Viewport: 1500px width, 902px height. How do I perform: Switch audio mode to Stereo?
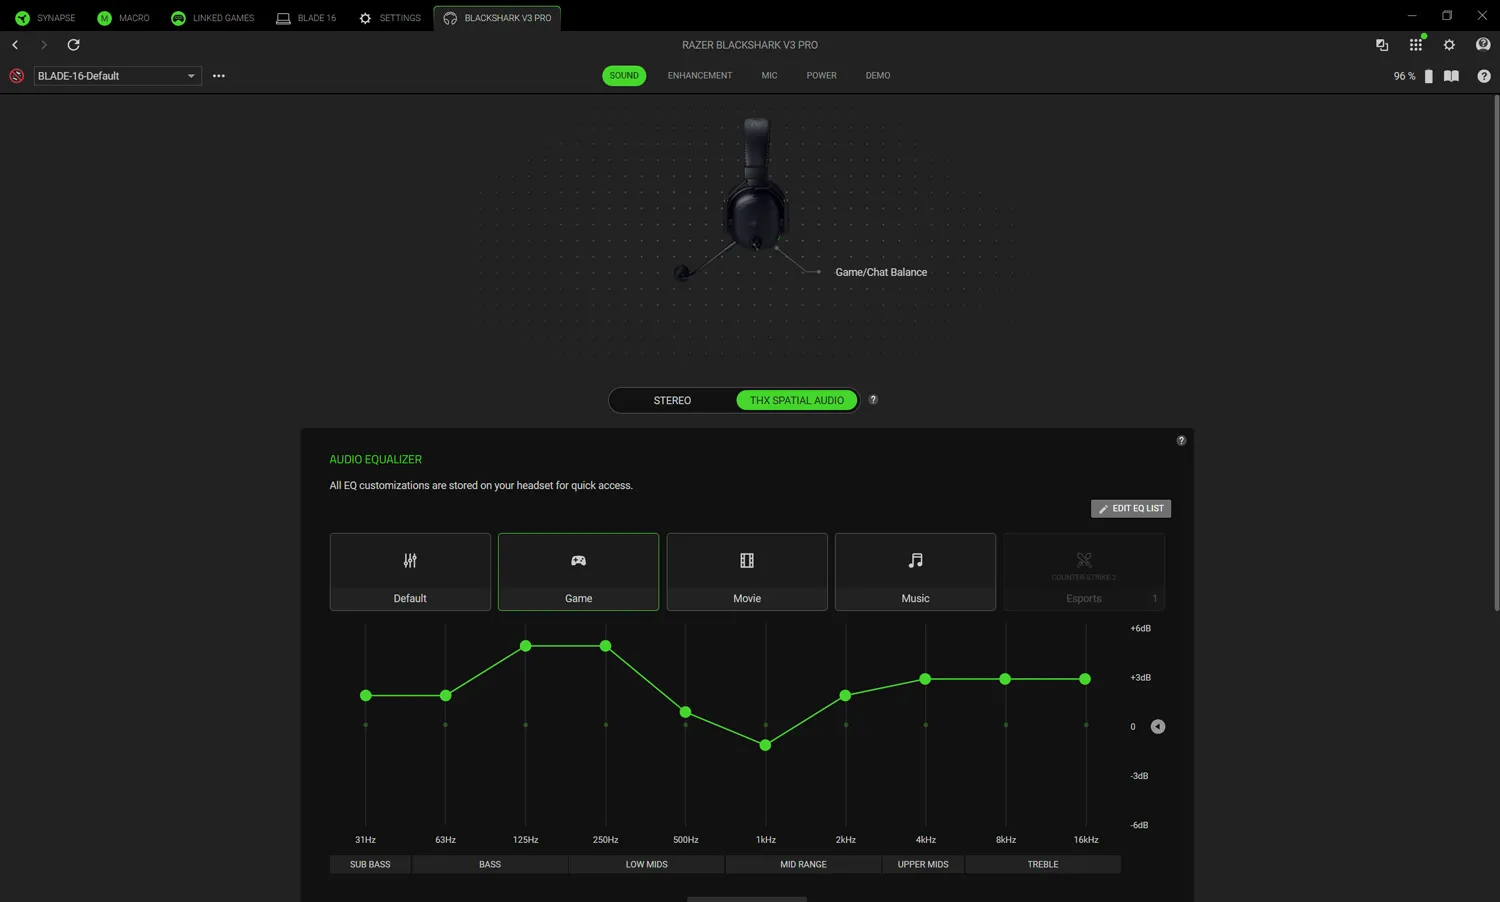pos(672,400)
